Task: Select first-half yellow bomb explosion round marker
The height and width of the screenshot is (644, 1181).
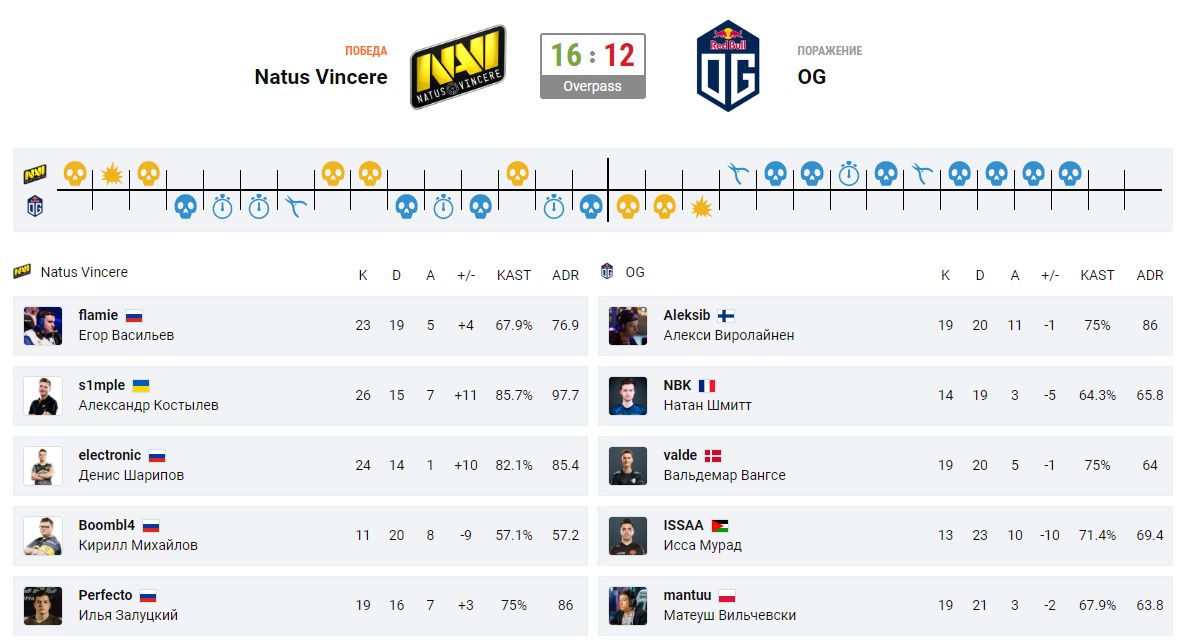Action: (111, 175)
